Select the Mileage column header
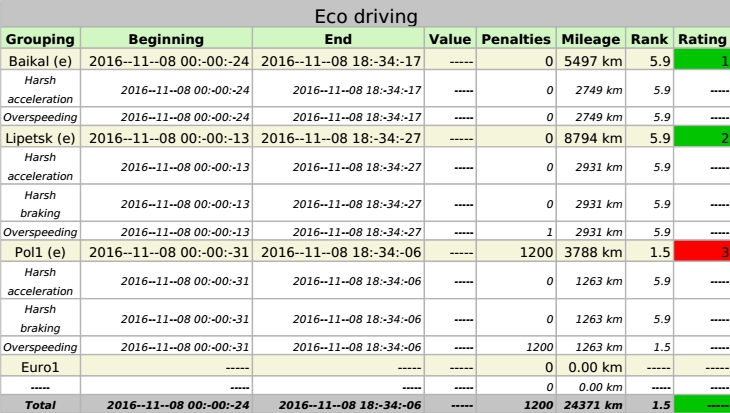This screenshot has width=730, height=413. 592,39
